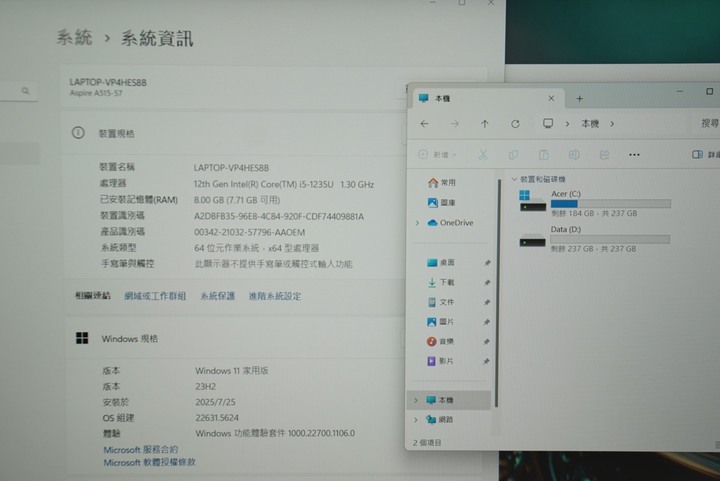Add a new File Explorer tab
The width and height of the screenshot is (720, 481).
pos(579,99)
